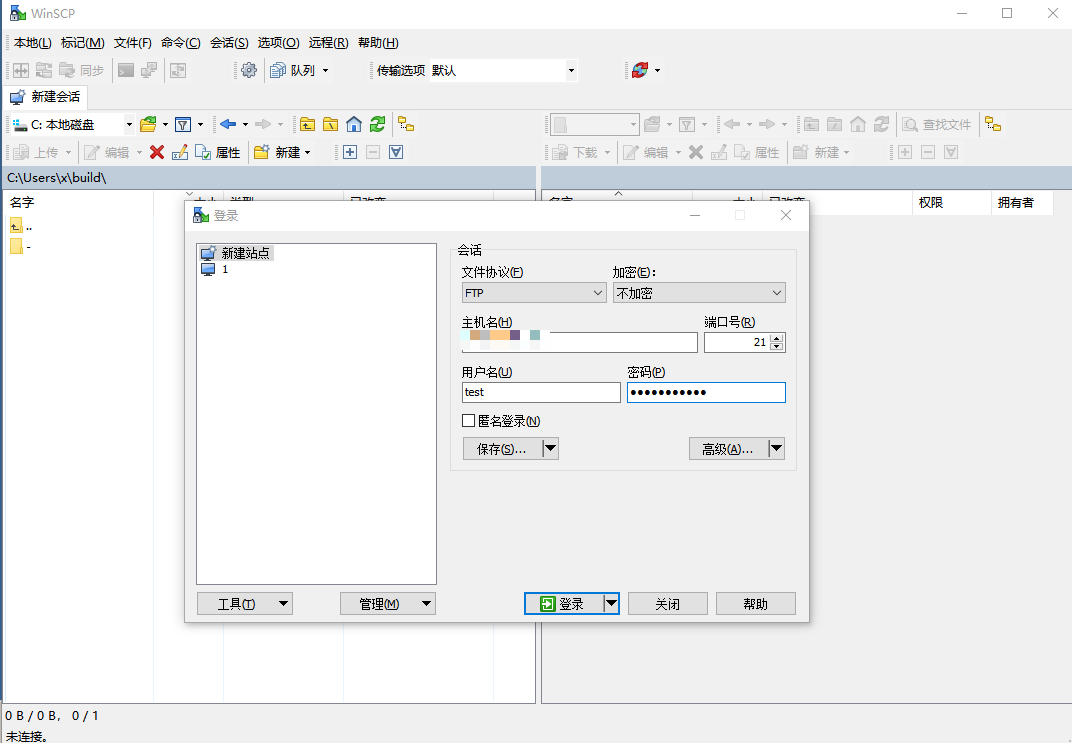Screen dimensions: 1072x743
Task: Refresh the local directory listing
Action: coord(377,124)
